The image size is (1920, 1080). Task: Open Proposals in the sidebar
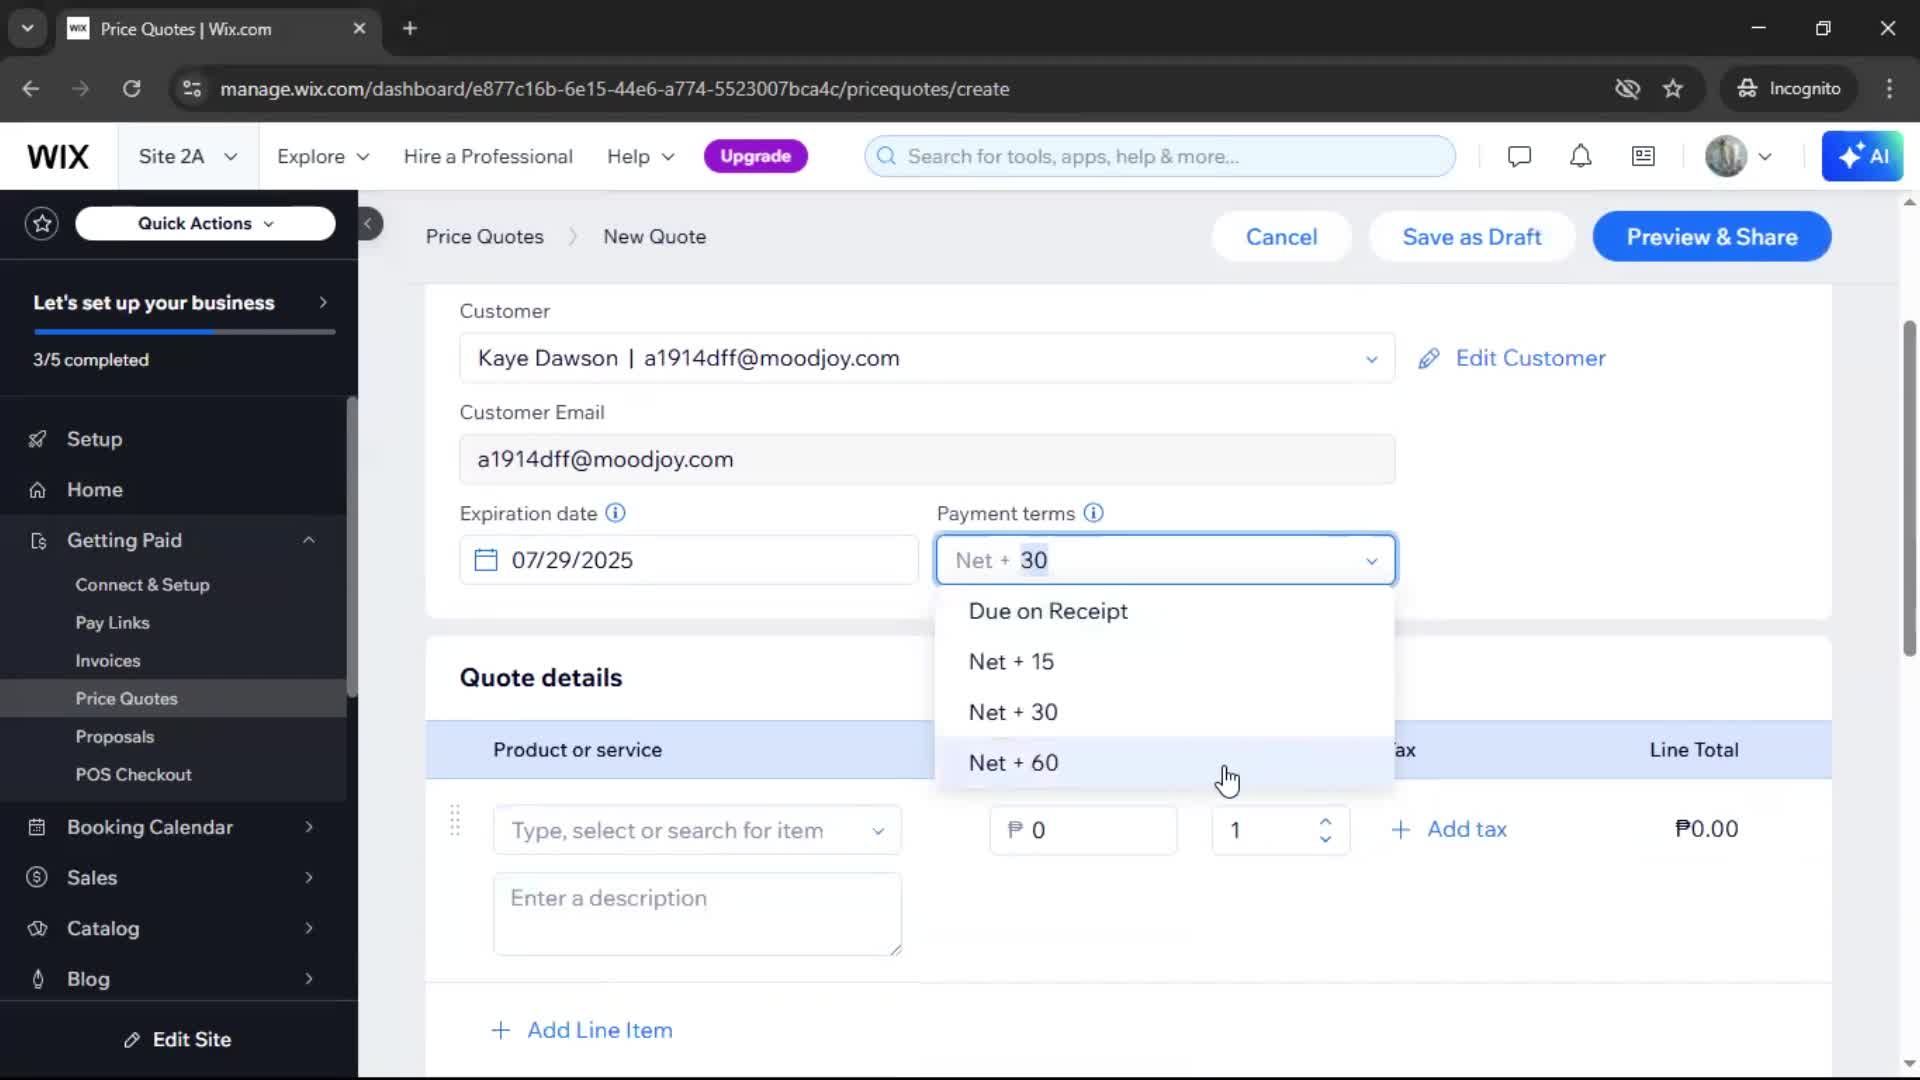115,737
